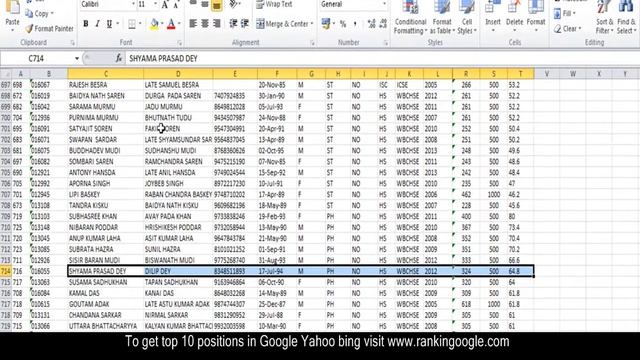Open Cell Styles gallery
This screenshot has height=360, width=640.
tap(467, 17)
